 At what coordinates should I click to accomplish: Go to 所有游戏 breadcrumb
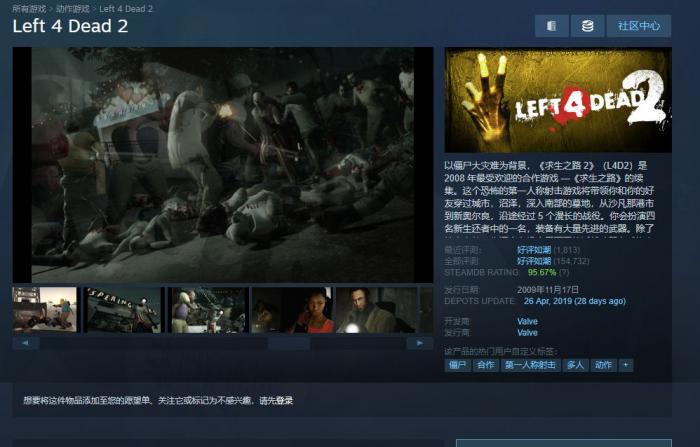click(x=29, y=8)
